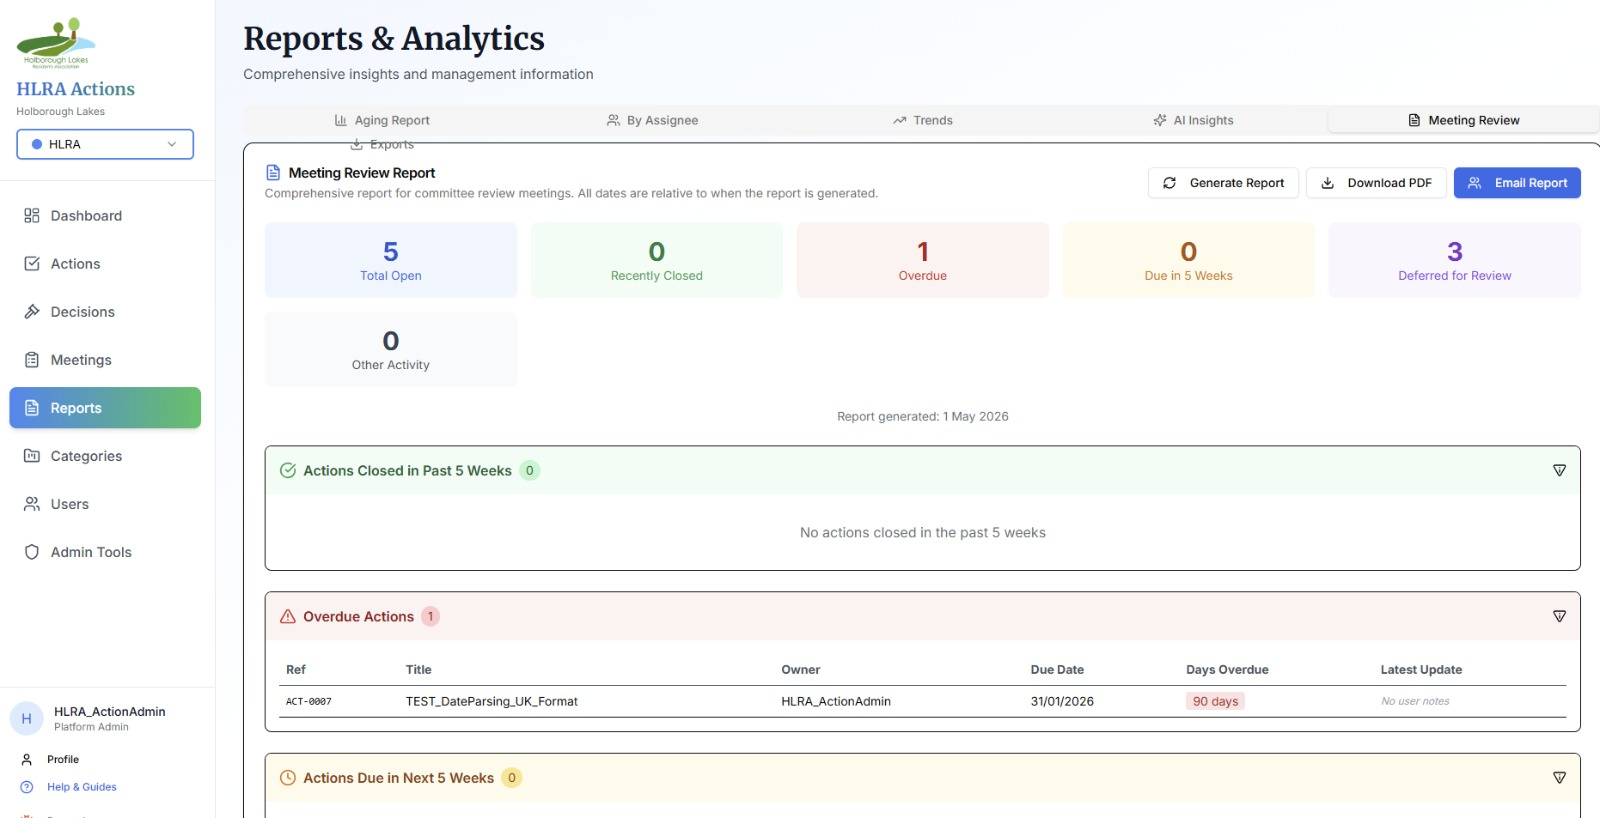
Task: Click the HLRA Actions title
Action: 75,89
